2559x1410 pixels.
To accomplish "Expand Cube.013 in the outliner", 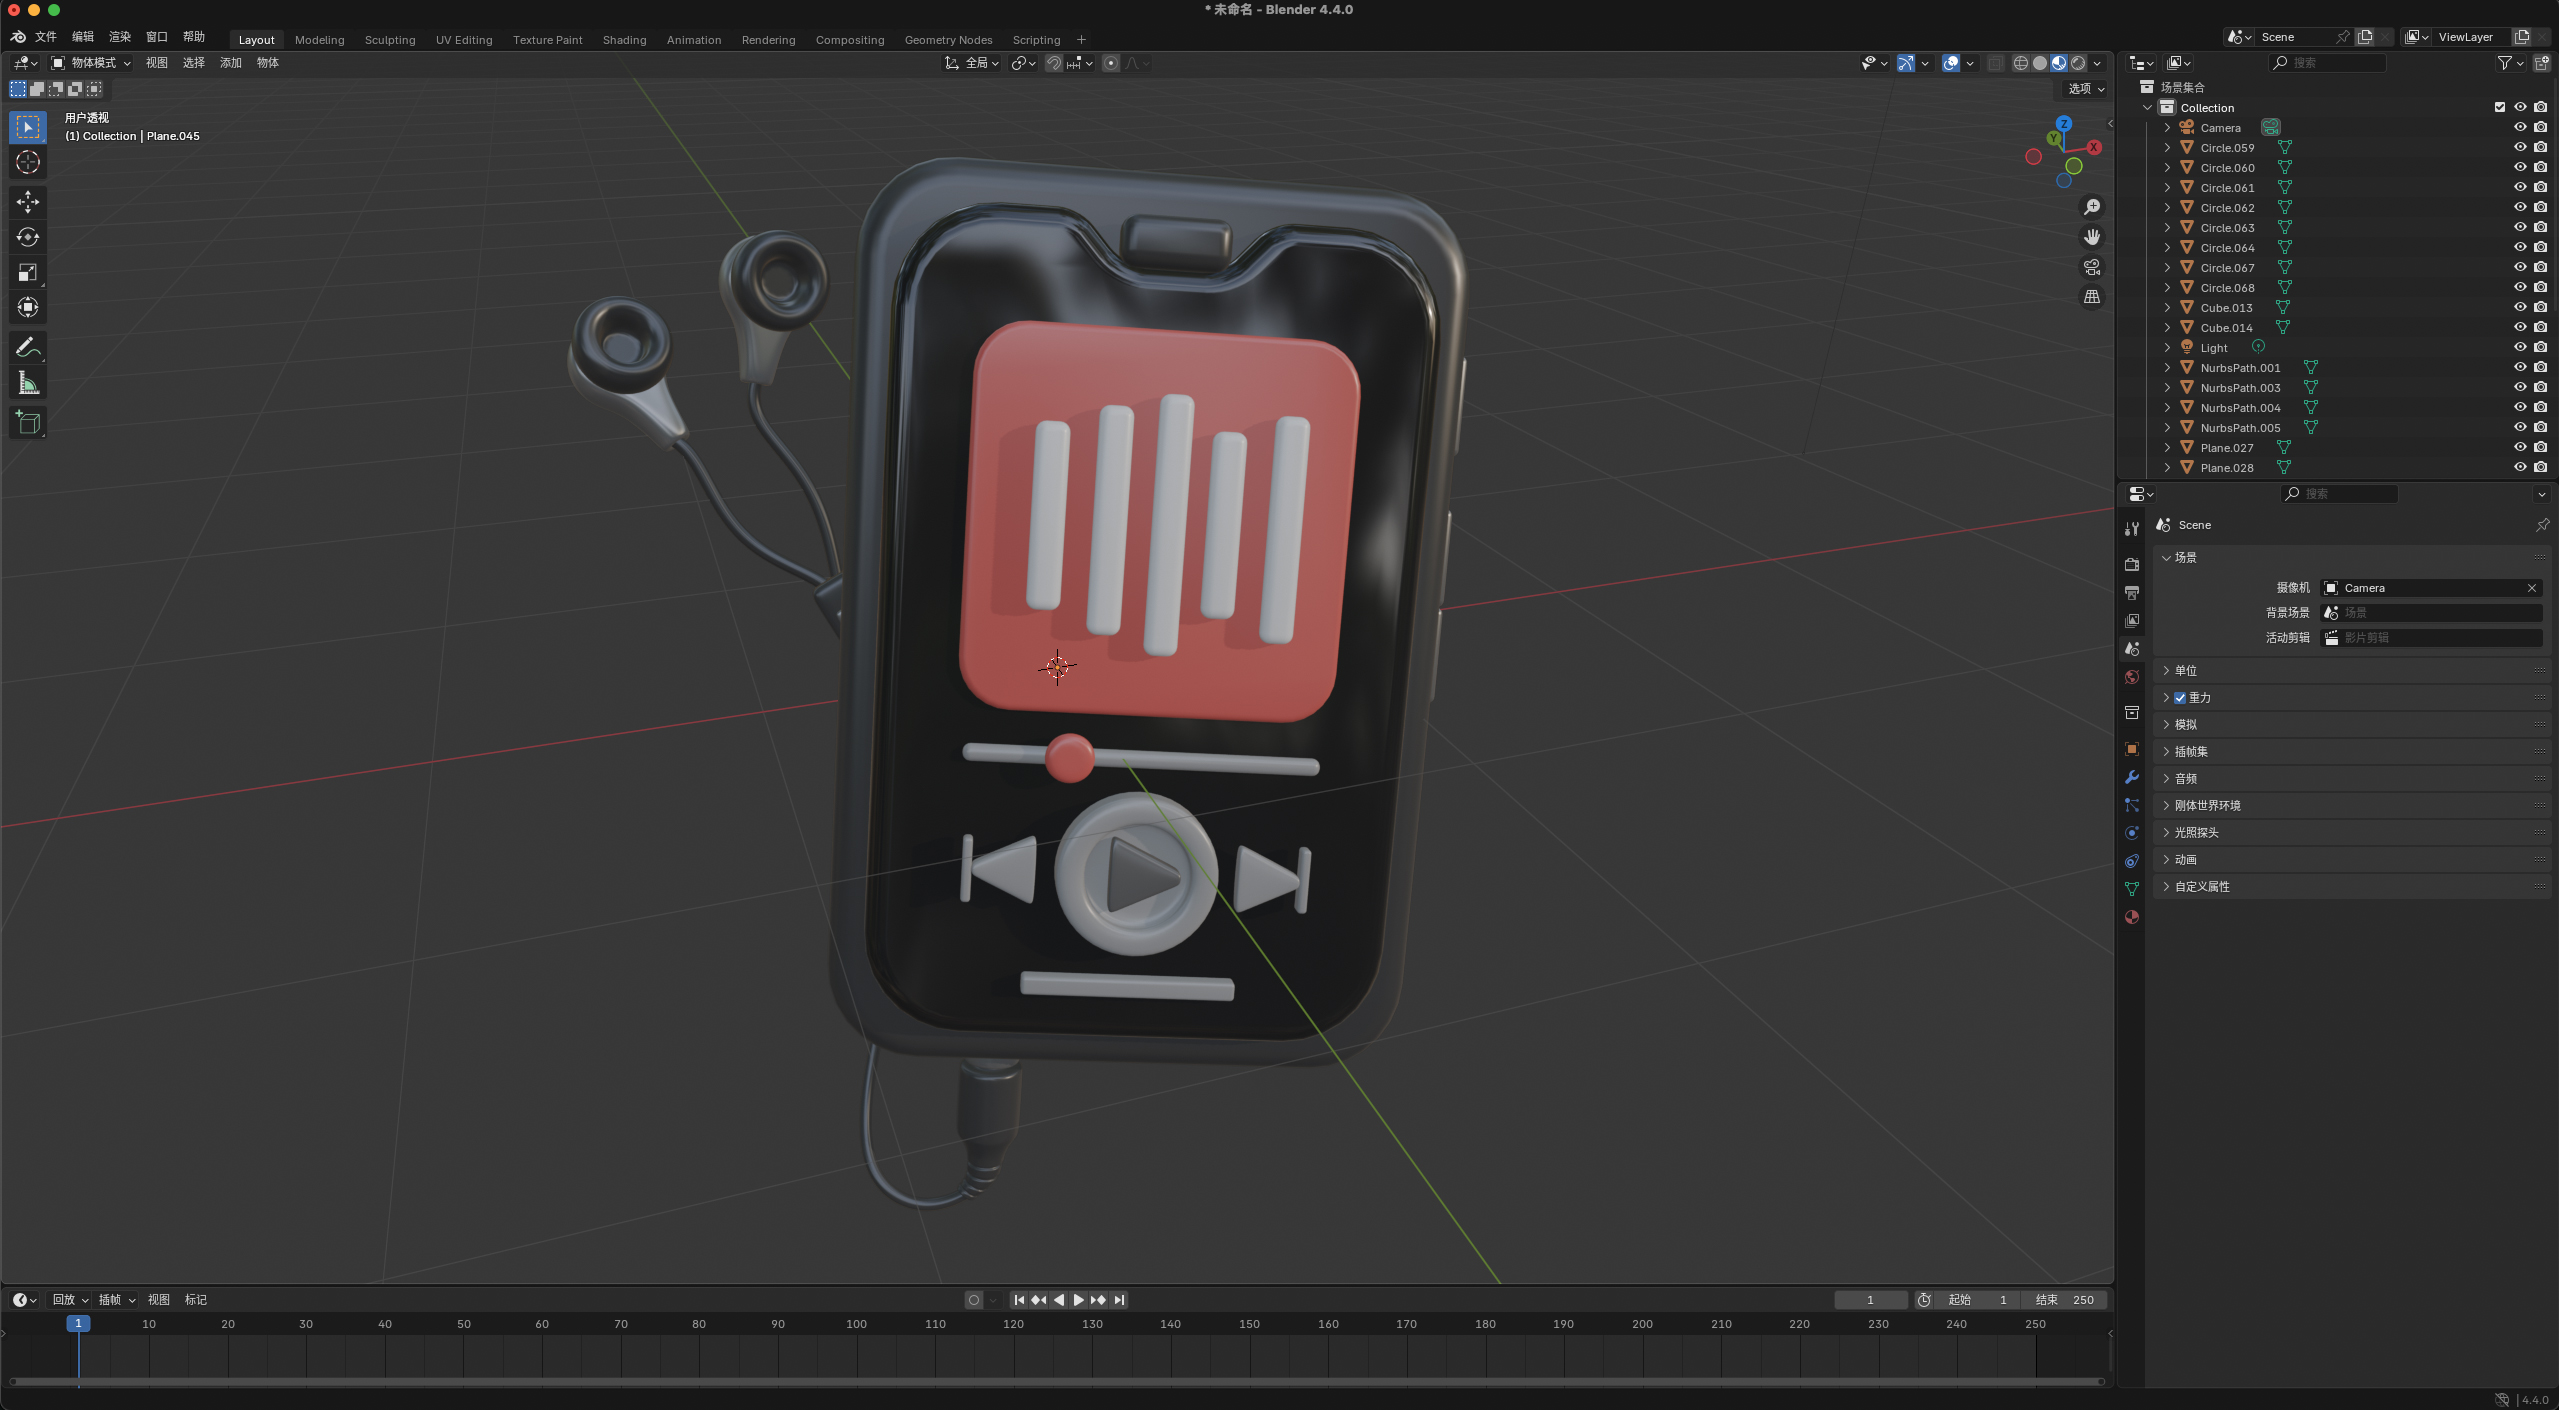I will 2166,307.
